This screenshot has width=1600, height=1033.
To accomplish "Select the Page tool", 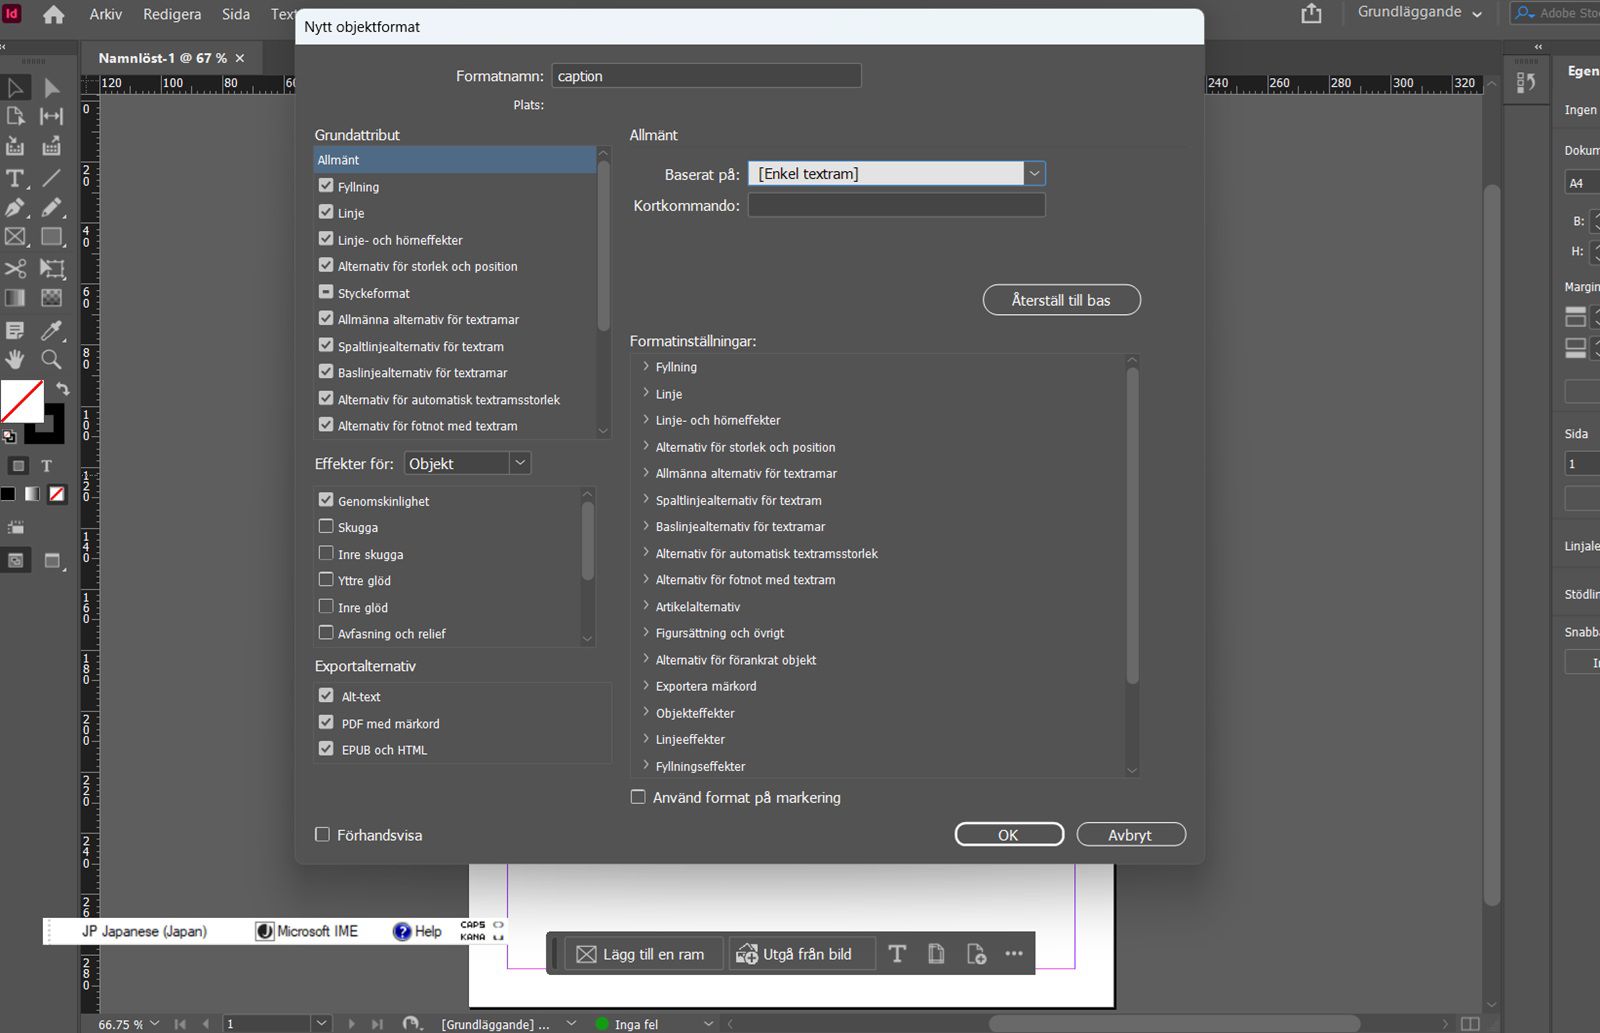I will (x=16, y=117).
